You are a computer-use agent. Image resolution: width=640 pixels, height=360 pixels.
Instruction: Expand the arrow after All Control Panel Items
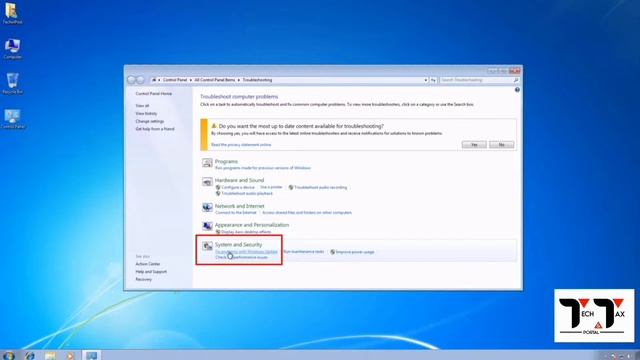[239, 80]
